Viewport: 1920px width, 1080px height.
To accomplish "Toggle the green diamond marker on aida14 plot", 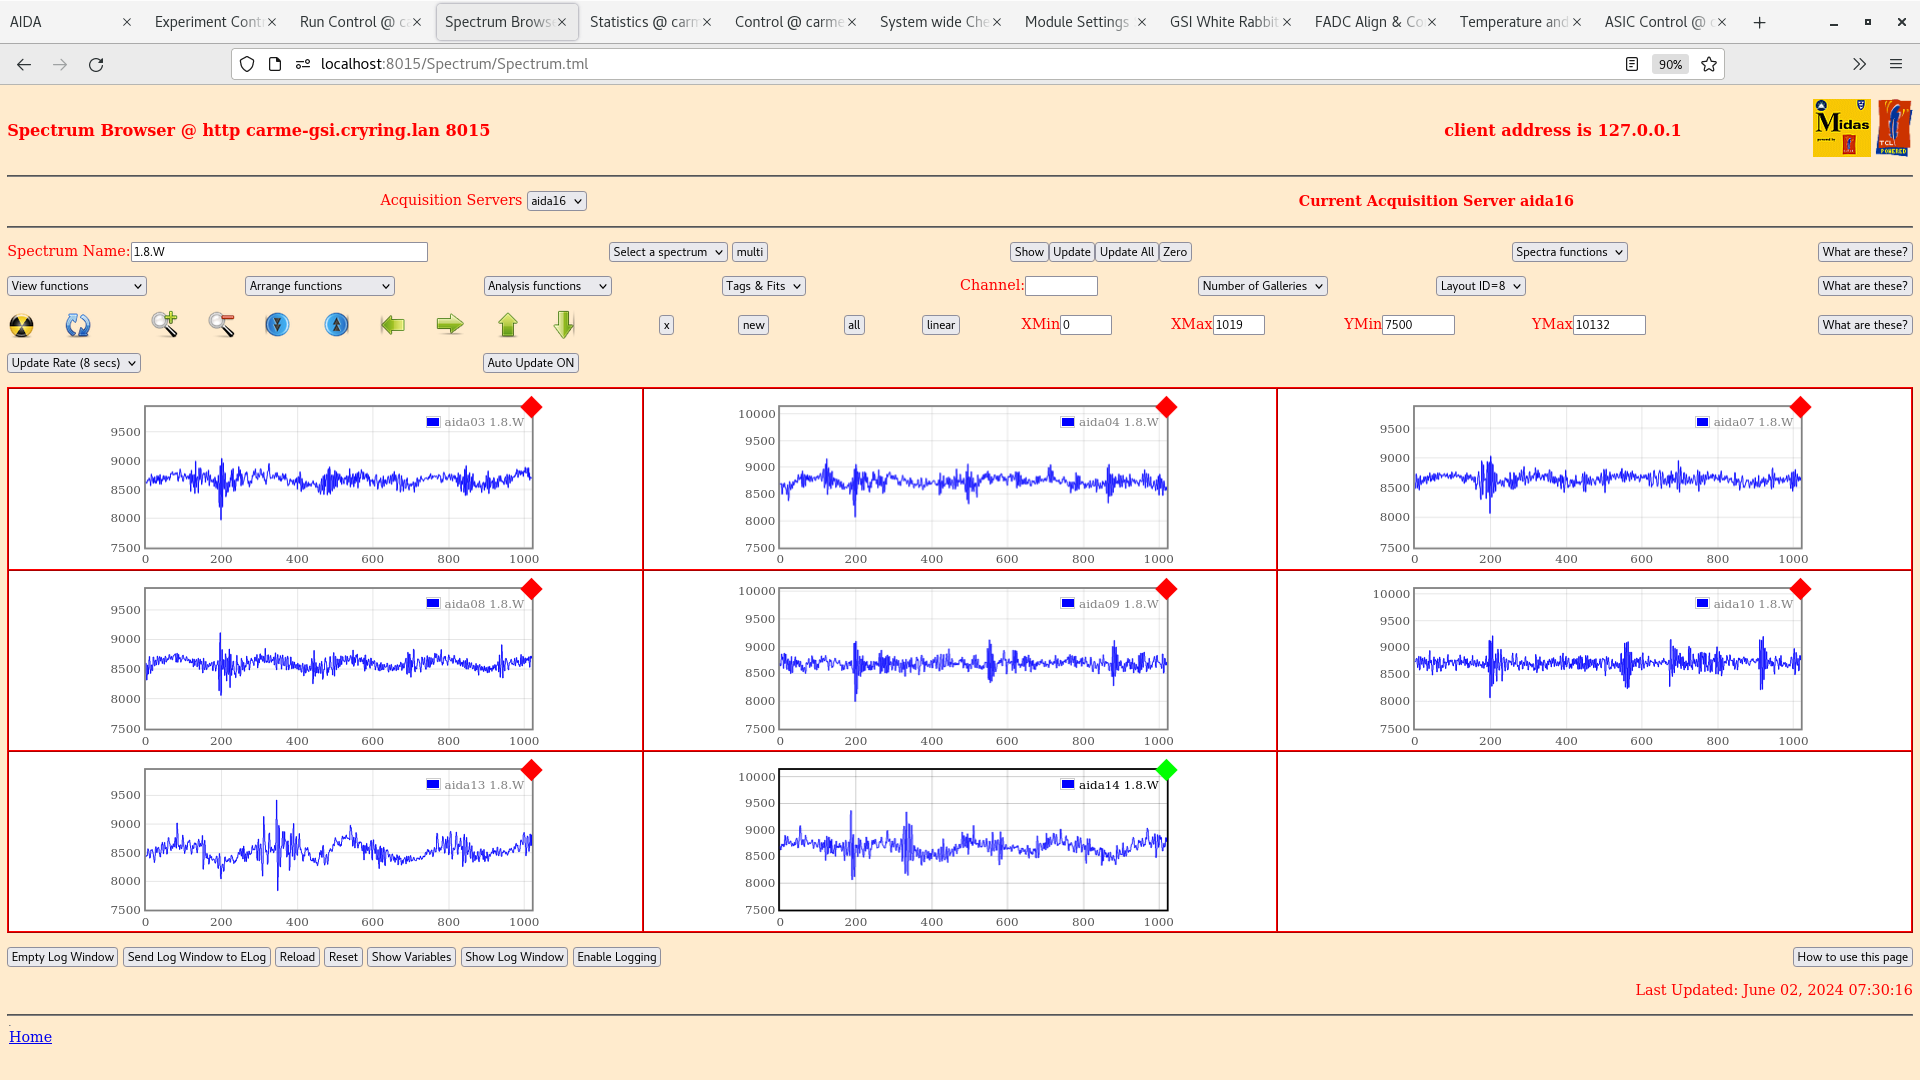I will 1166,770.
